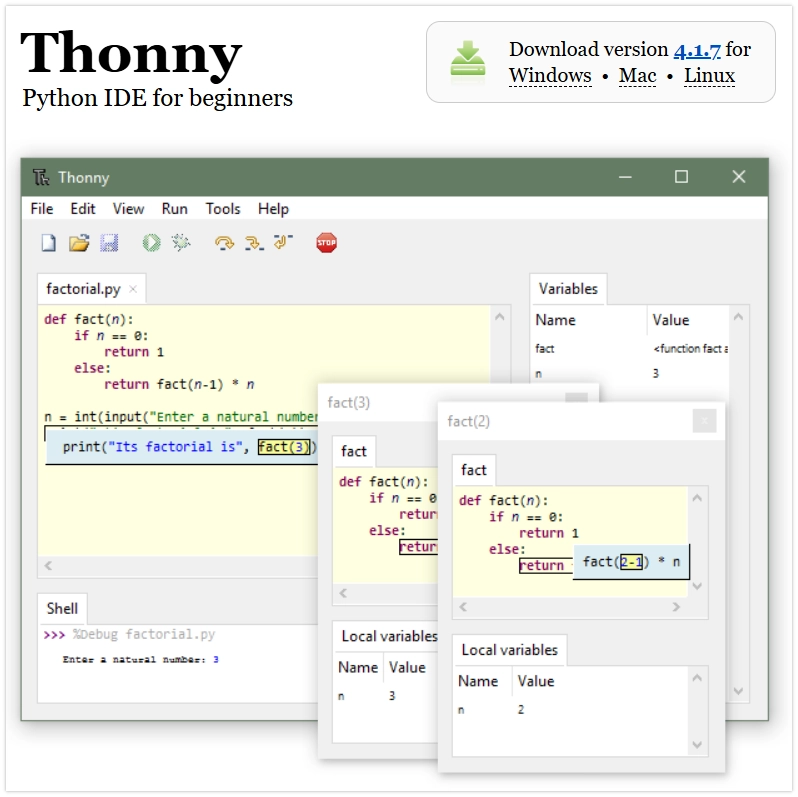This screenshot has width=798, height=797.
Task: Click the Step over debug icon
Action: (x=224, y=243)
